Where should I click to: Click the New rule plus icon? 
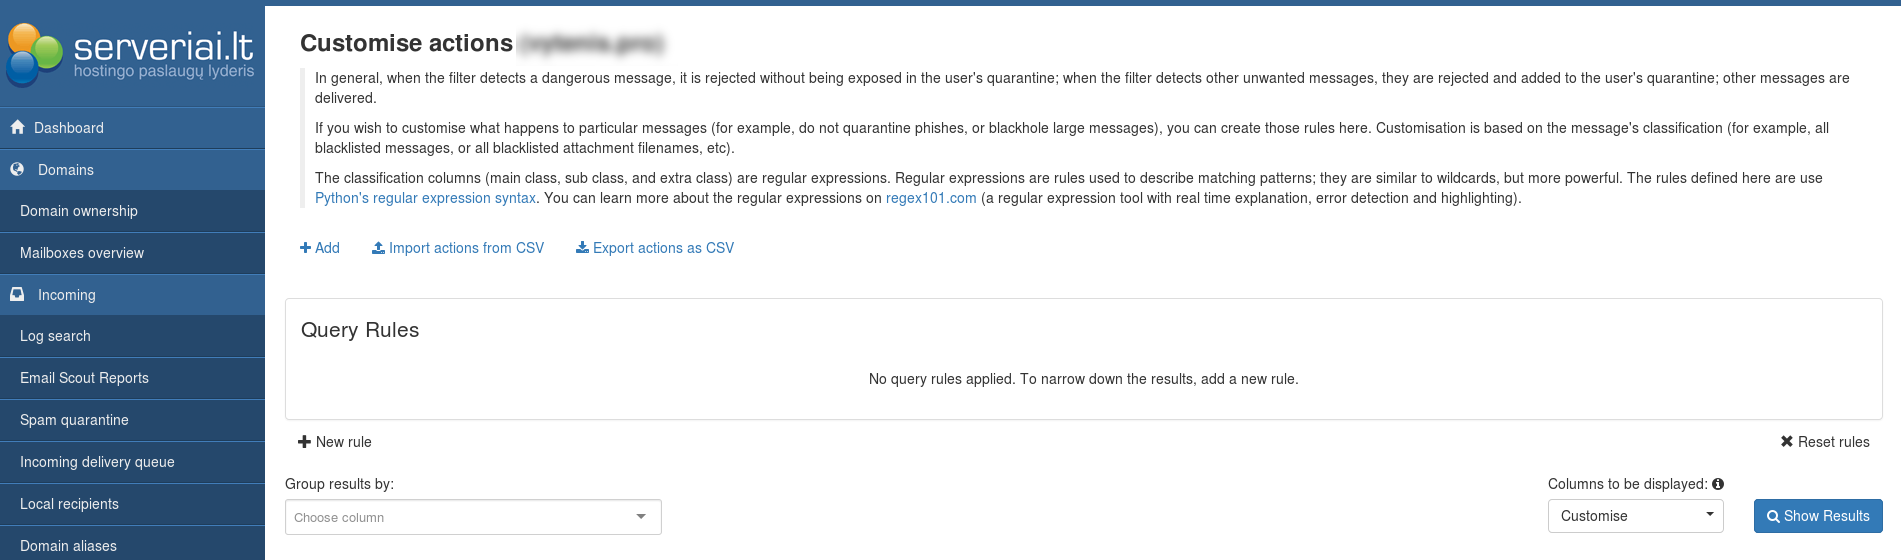[x=304, y=442]
